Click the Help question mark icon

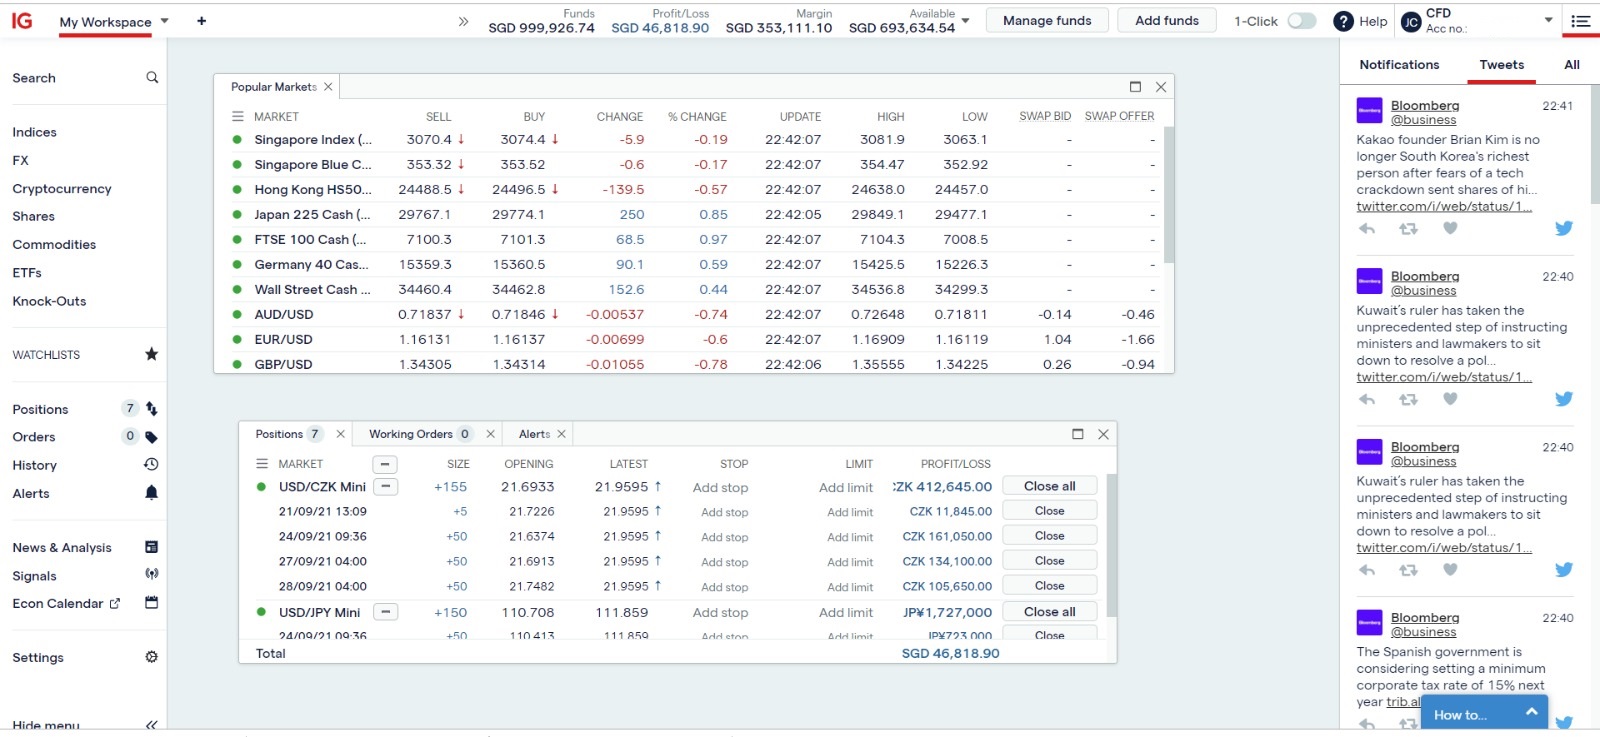pyautogui.click(x=1343, y=21)
